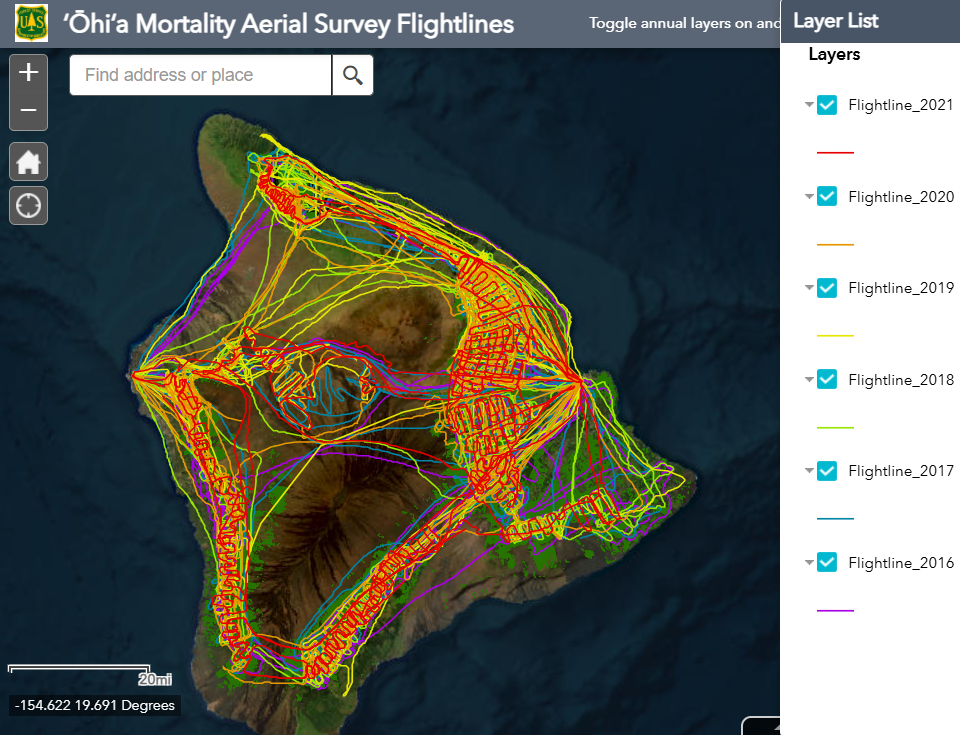The height and width of the screenshot is (735, 960).
Task: Disable the Flightline_2018 layer checkbox
Action: (827, 379)
